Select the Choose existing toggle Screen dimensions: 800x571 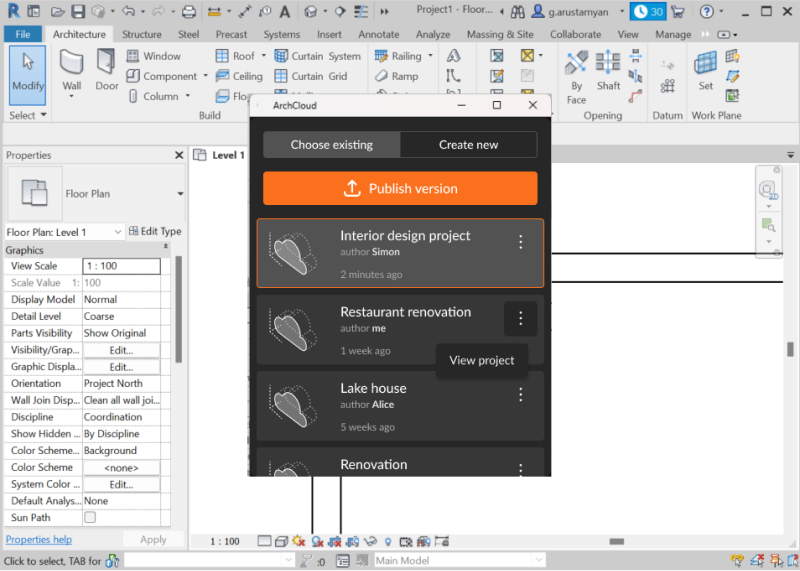click(331, 145)
